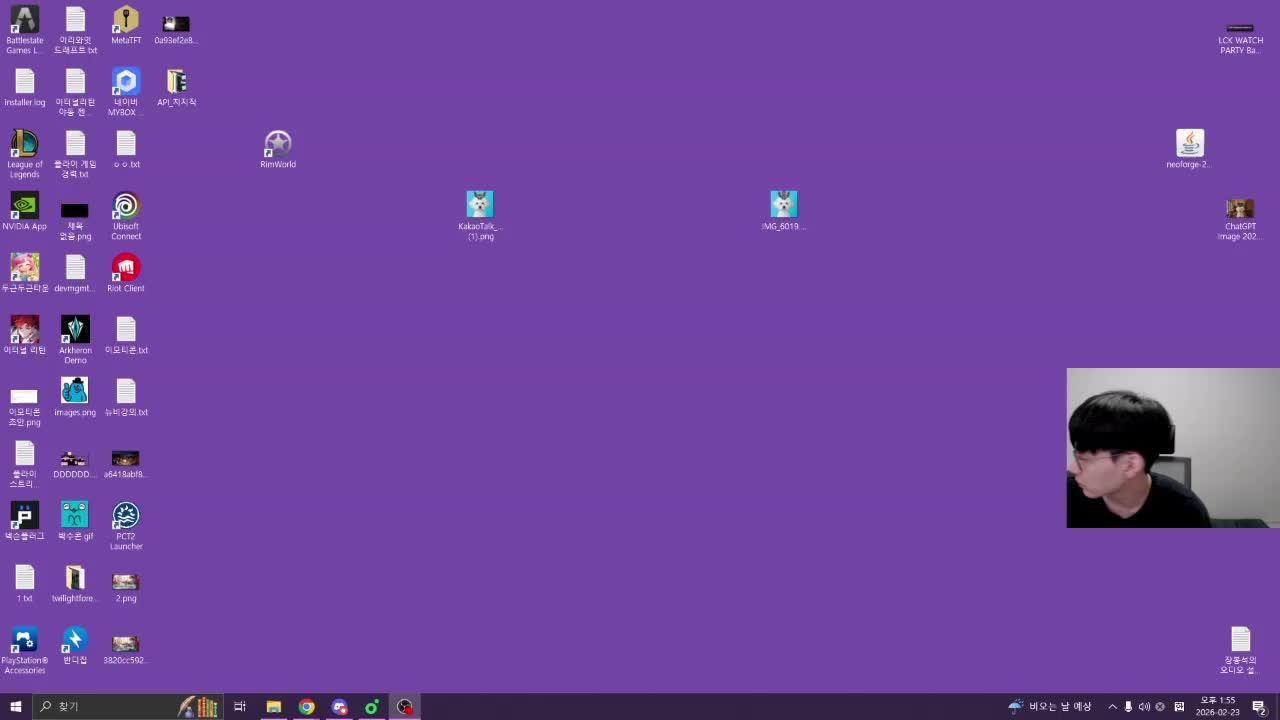
Task: Select the DDDDDD image thumbnail
Action: pos(75,463)
